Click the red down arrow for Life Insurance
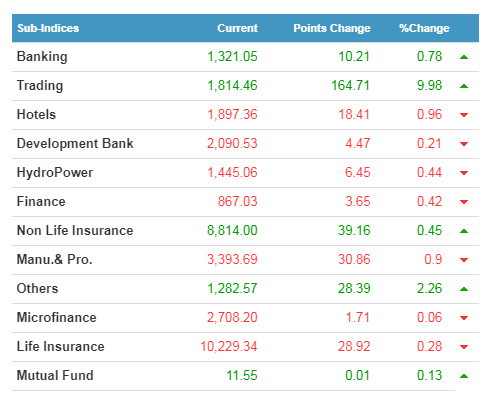This screenshot has height=393, width=487. (464, 347)
